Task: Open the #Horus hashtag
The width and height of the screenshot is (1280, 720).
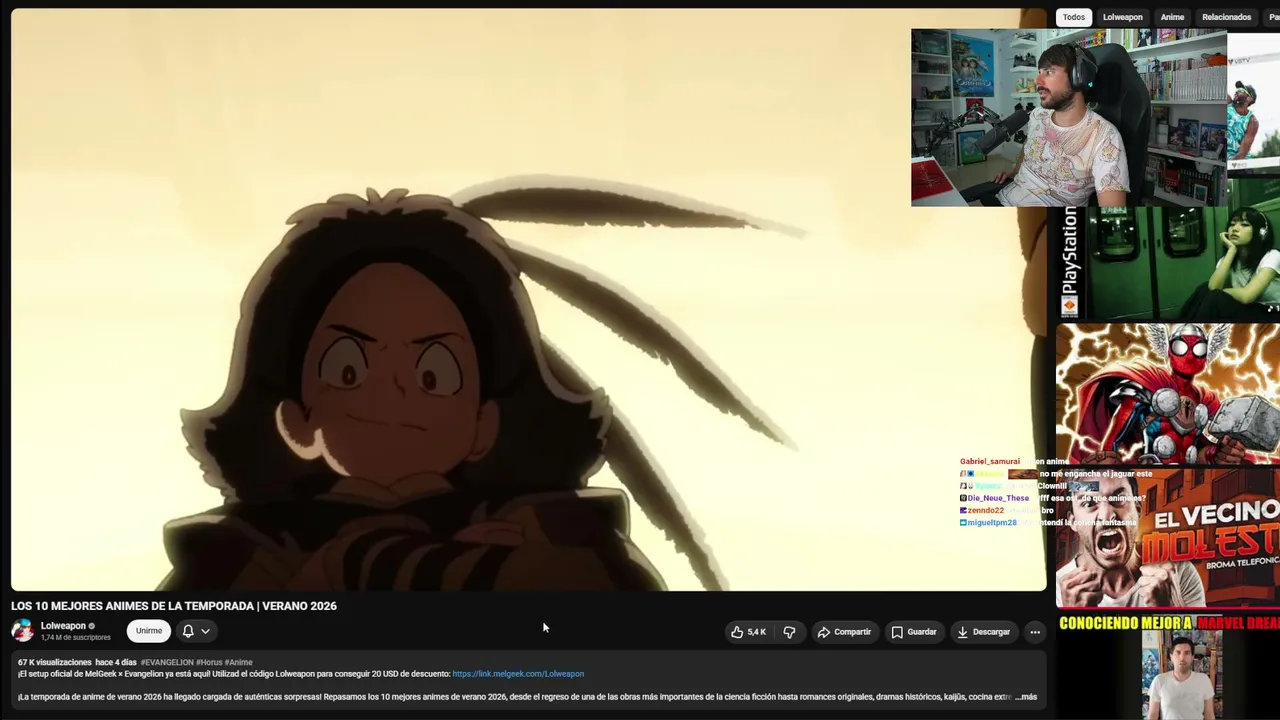Action: (209, 662)
